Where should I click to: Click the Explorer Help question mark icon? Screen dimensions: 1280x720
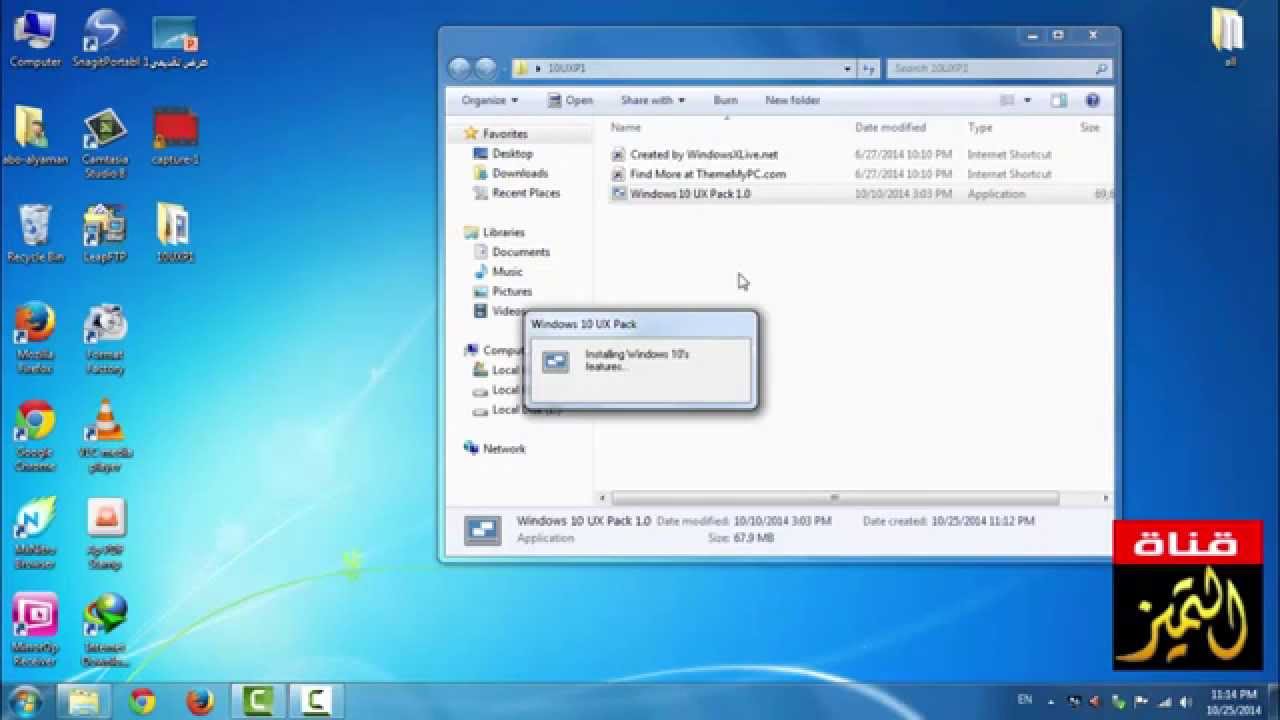(1092, 100)
